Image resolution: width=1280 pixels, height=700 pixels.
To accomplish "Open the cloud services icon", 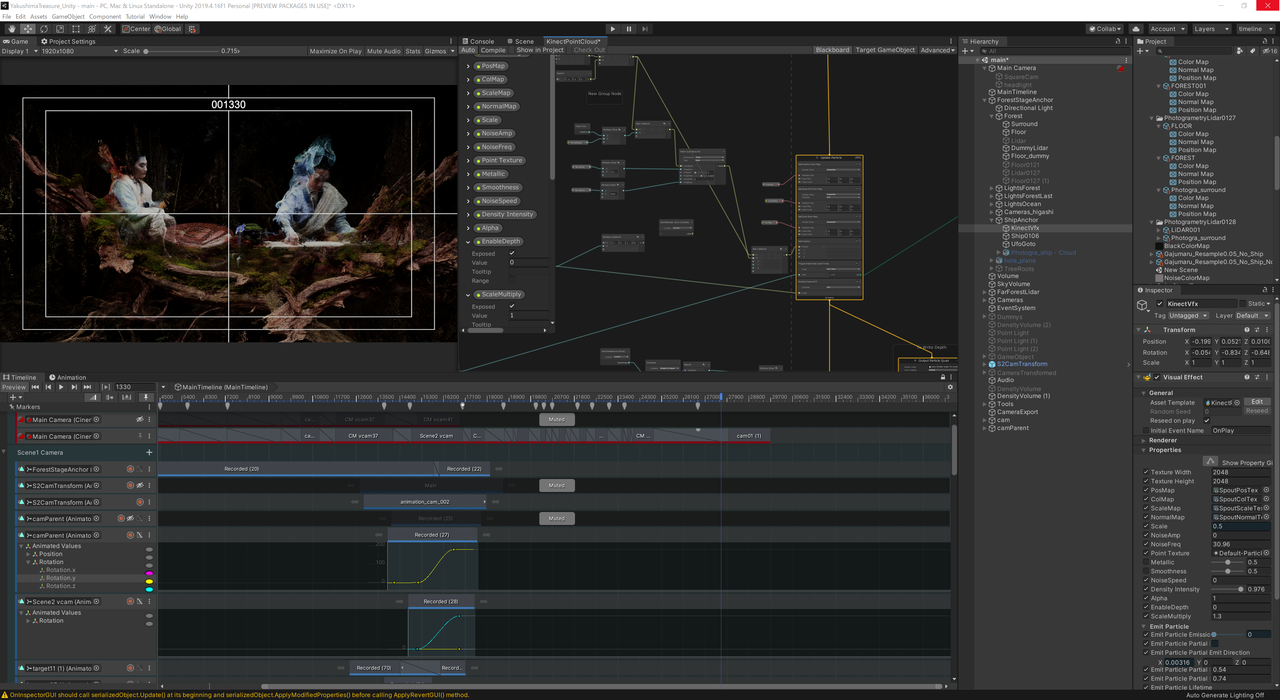I will 1136,29.
